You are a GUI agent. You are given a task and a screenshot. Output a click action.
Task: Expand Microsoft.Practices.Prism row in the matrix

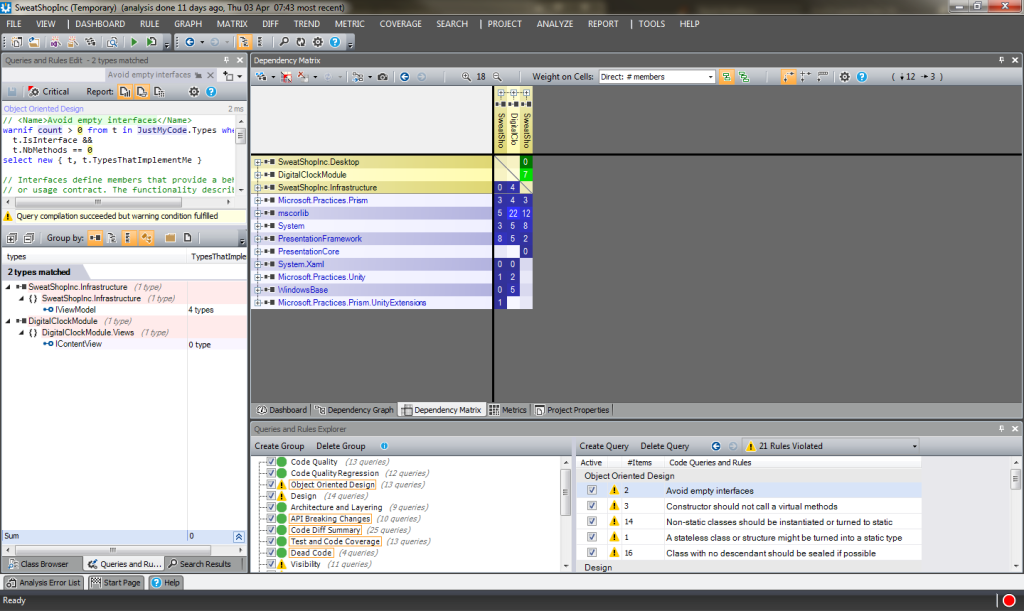tap(258, 200)
